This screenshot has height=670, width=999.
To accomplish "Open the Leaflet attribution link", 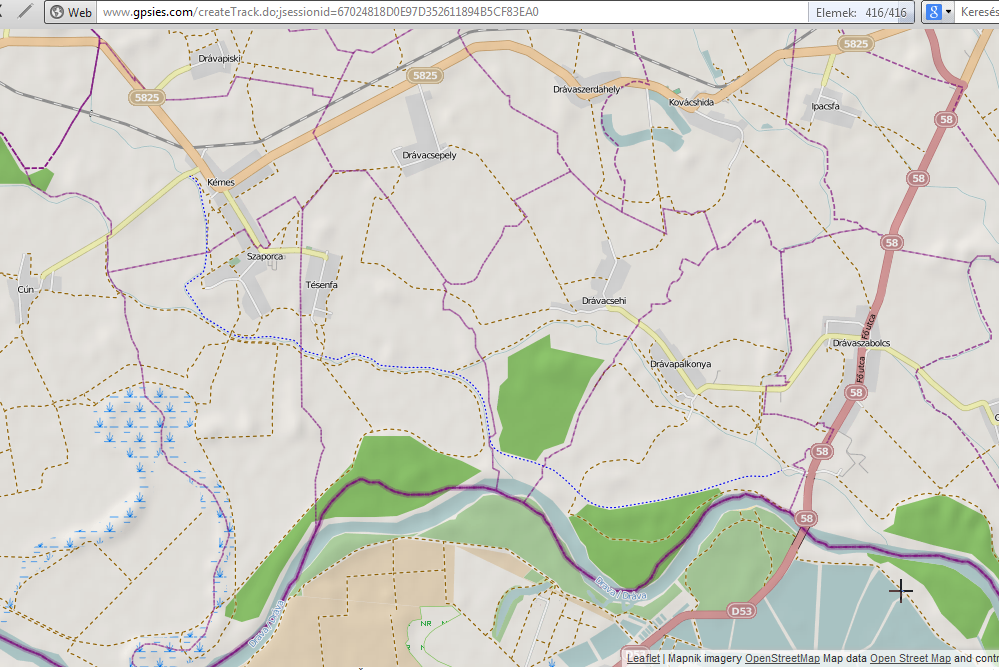I will 643,658.
